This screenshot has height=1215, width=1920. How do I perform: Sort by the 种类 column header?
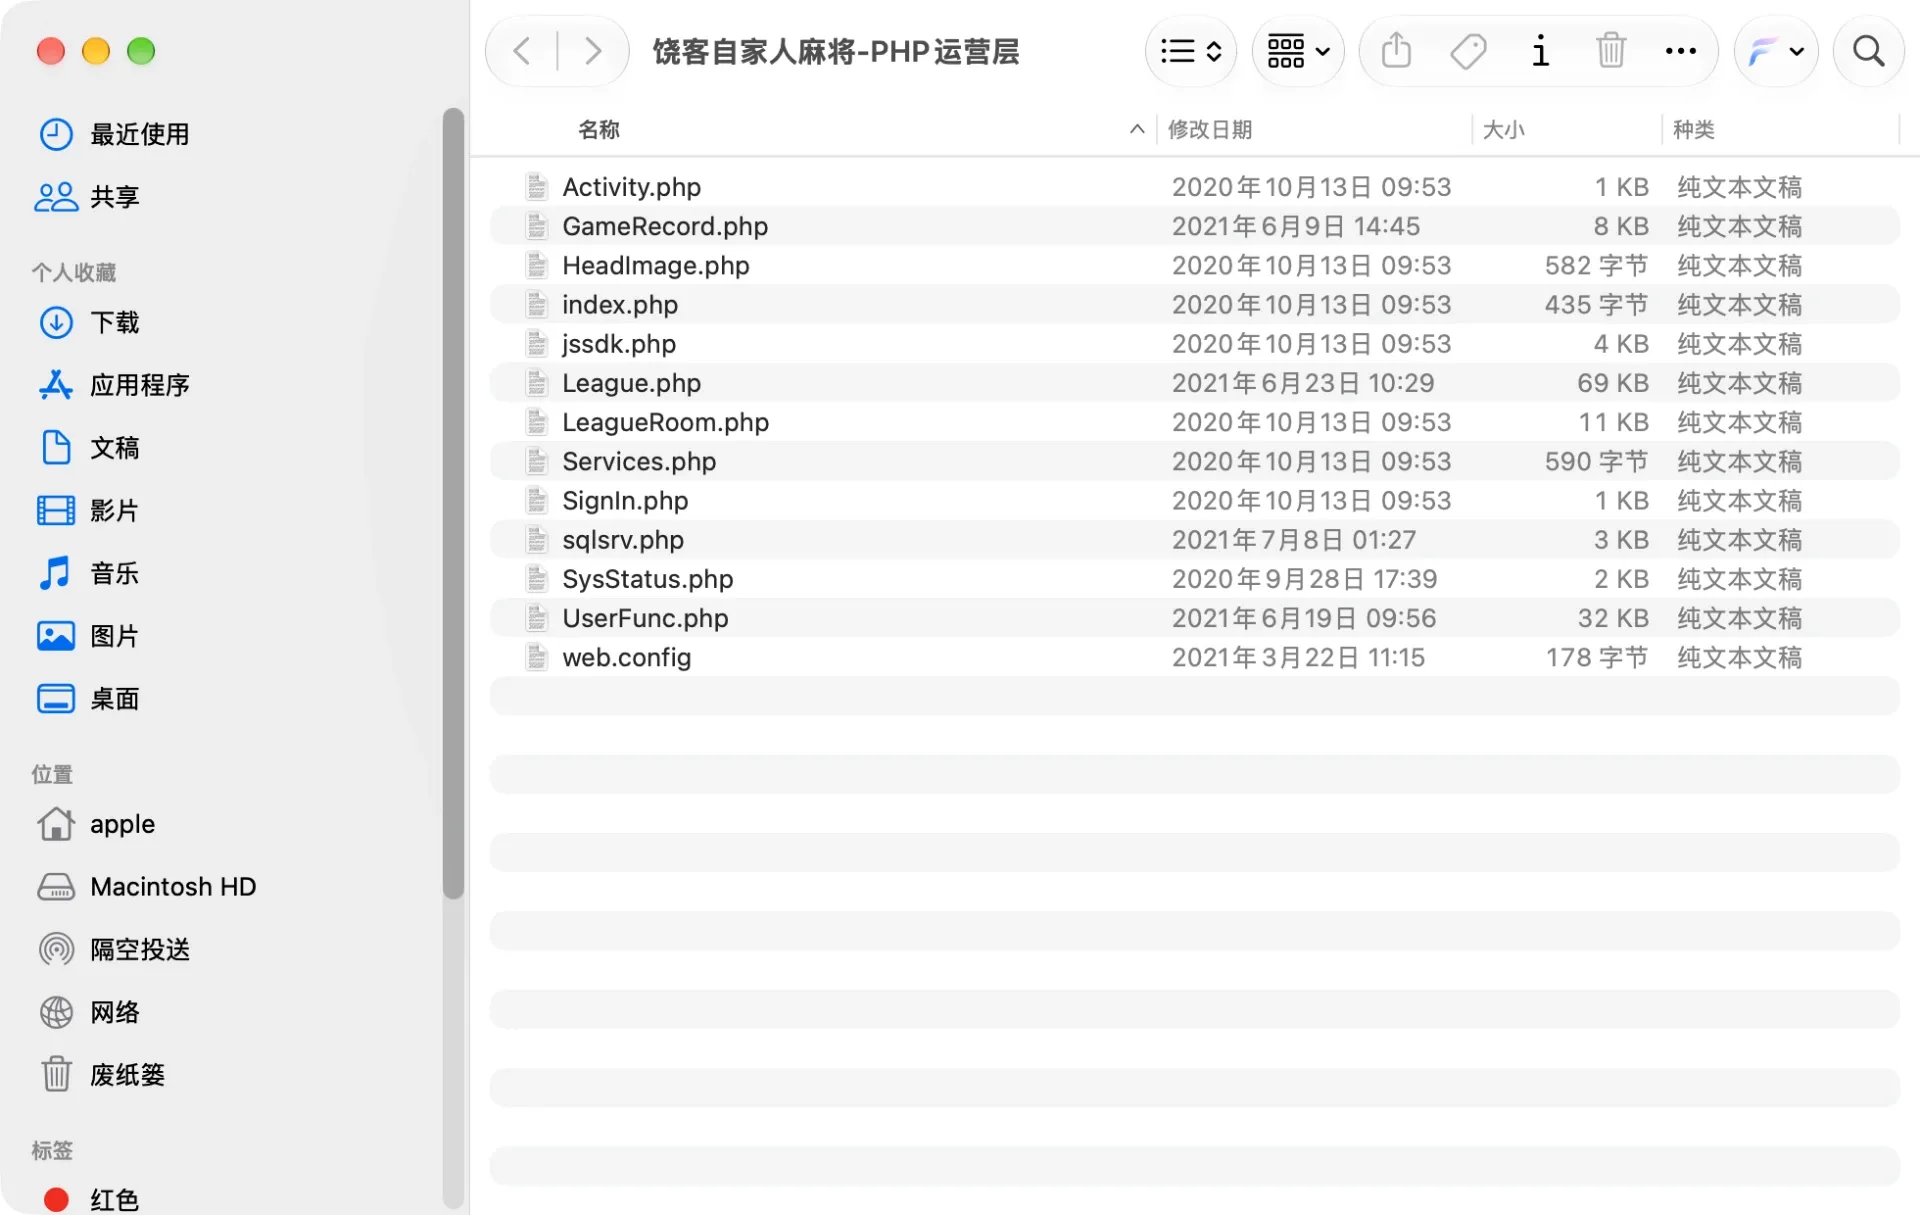click(1693, 130)
